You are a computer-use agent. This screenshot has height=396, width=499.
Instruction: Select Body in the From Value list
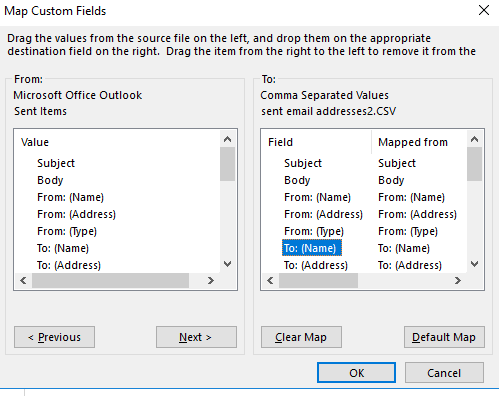click(x=50, y=180)
